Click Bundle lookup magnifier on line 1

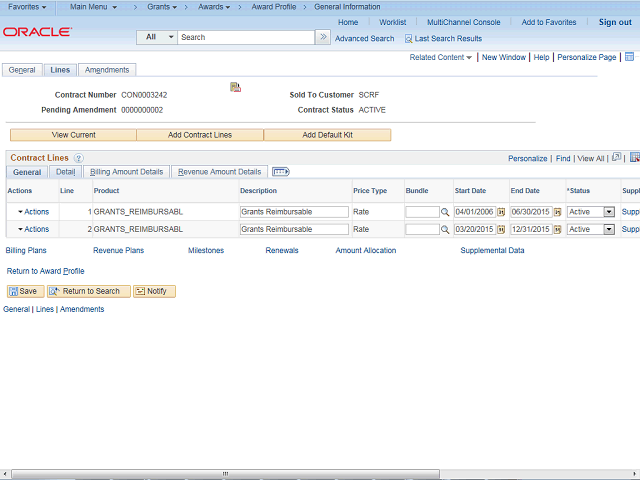coord(445,212)
